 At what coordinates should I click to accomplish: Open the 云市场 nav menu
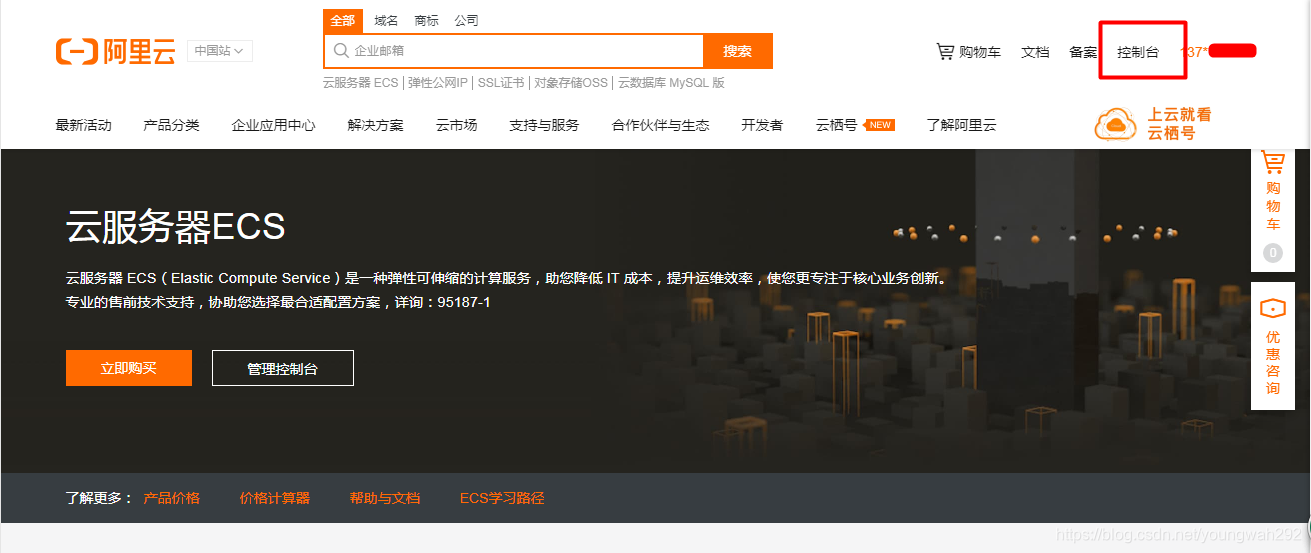pyautogui.click(x=457, y=125)
